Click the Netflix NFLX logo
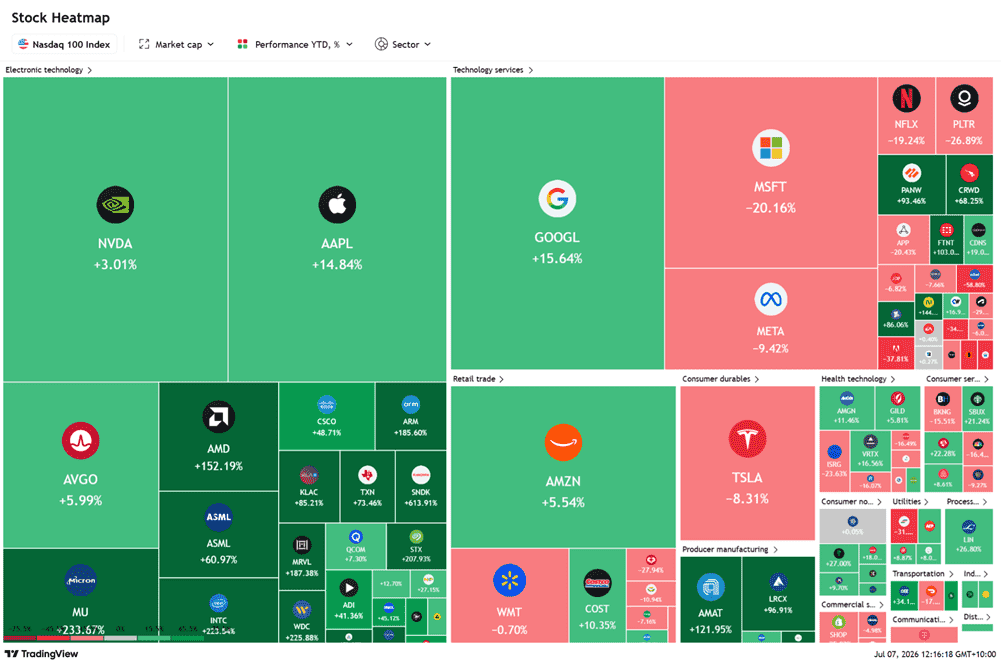The width and height of the screenshot is (1001, 666). [x=906, y=98]
